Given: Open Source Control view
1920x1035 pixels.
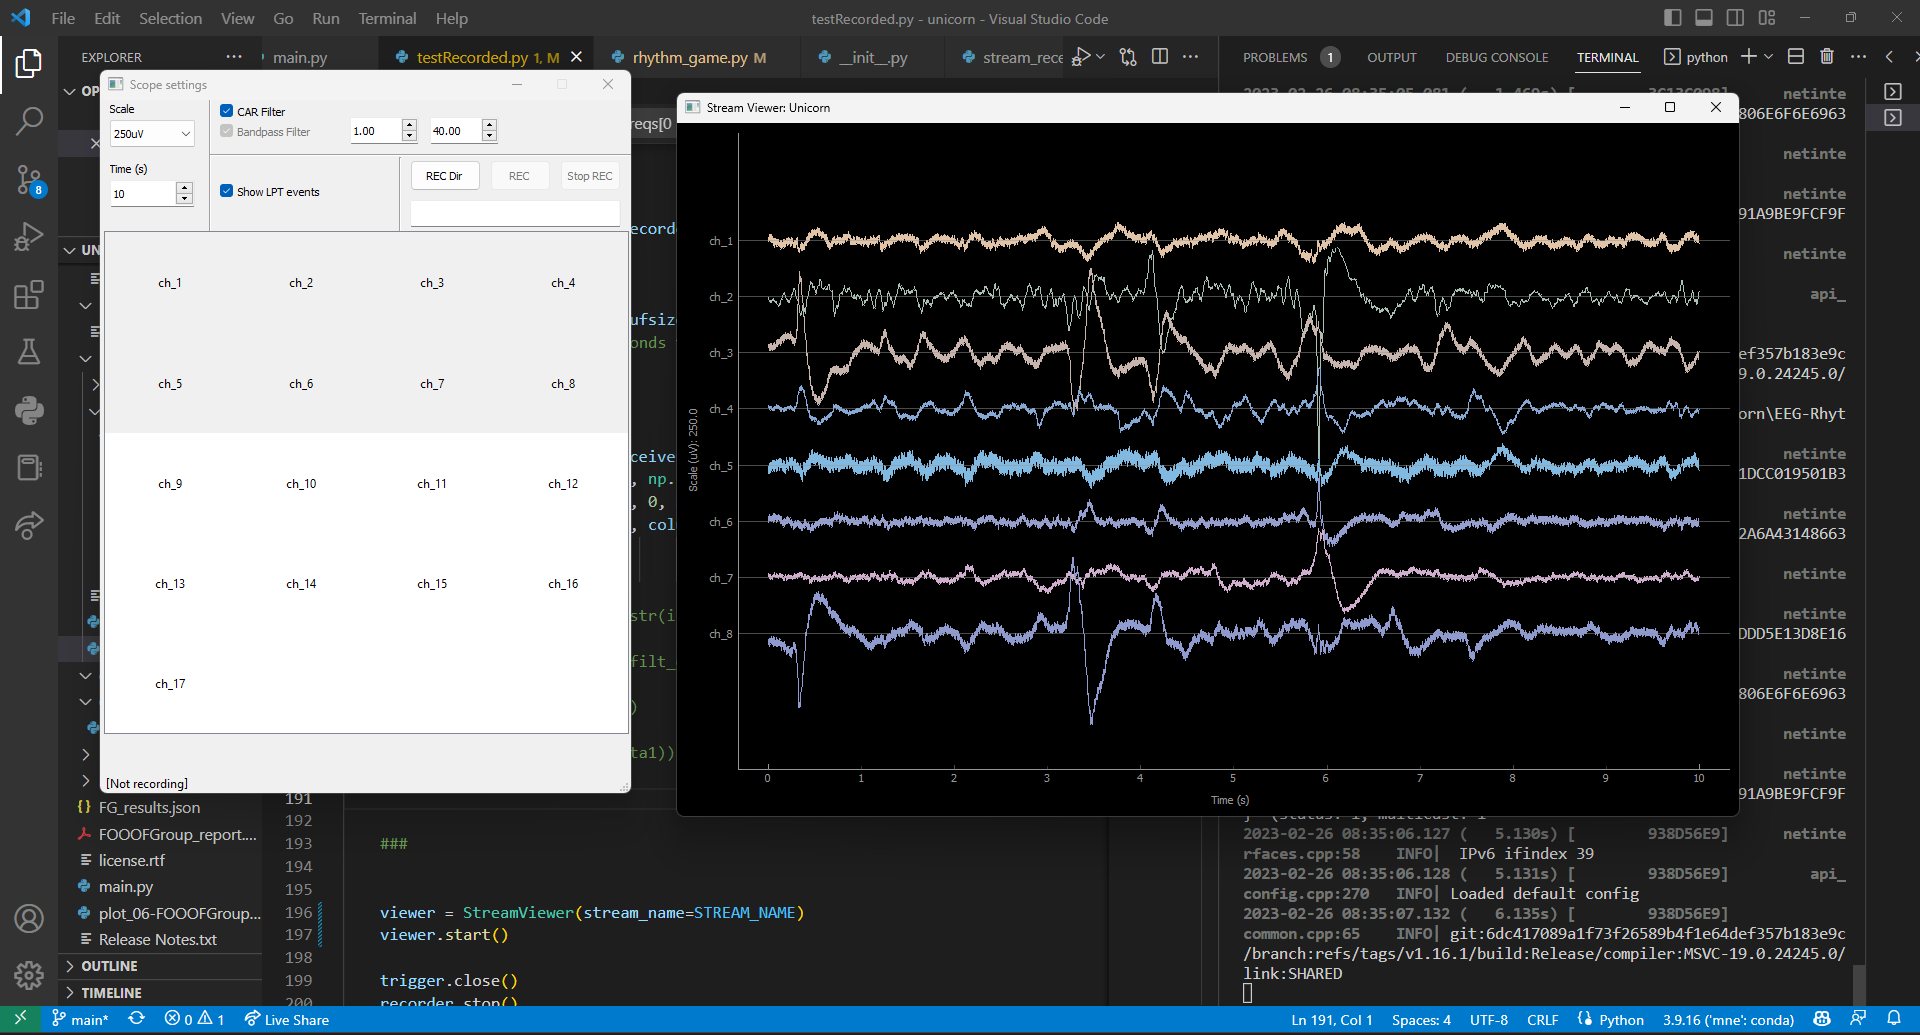Looking at the screenshot, I should [29, 180].
